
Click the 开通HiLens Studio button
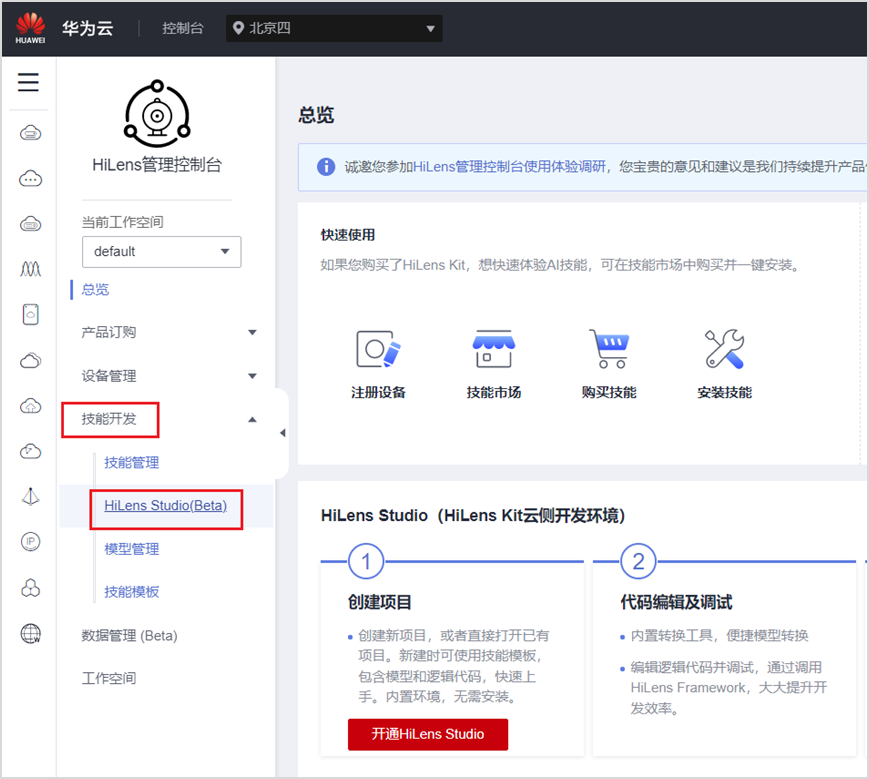coord(428,734)
